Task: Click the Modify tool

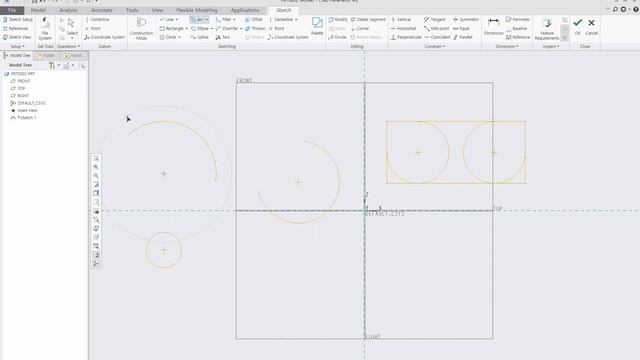Action: click(x=338, y=19)
